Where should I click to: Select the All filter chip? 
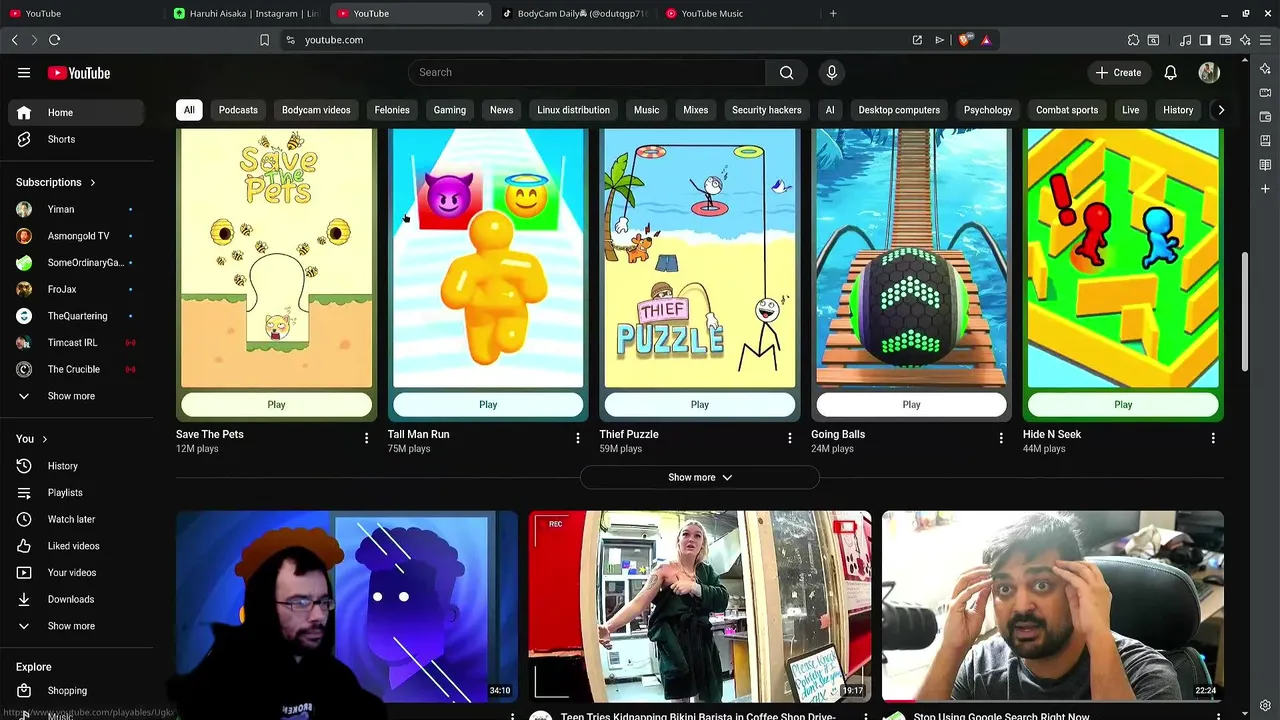point(189,110)
